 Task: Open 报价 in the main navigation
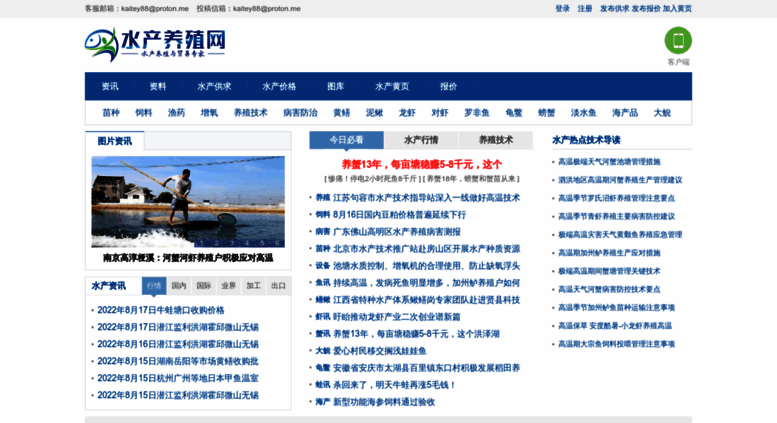point(448,86)
